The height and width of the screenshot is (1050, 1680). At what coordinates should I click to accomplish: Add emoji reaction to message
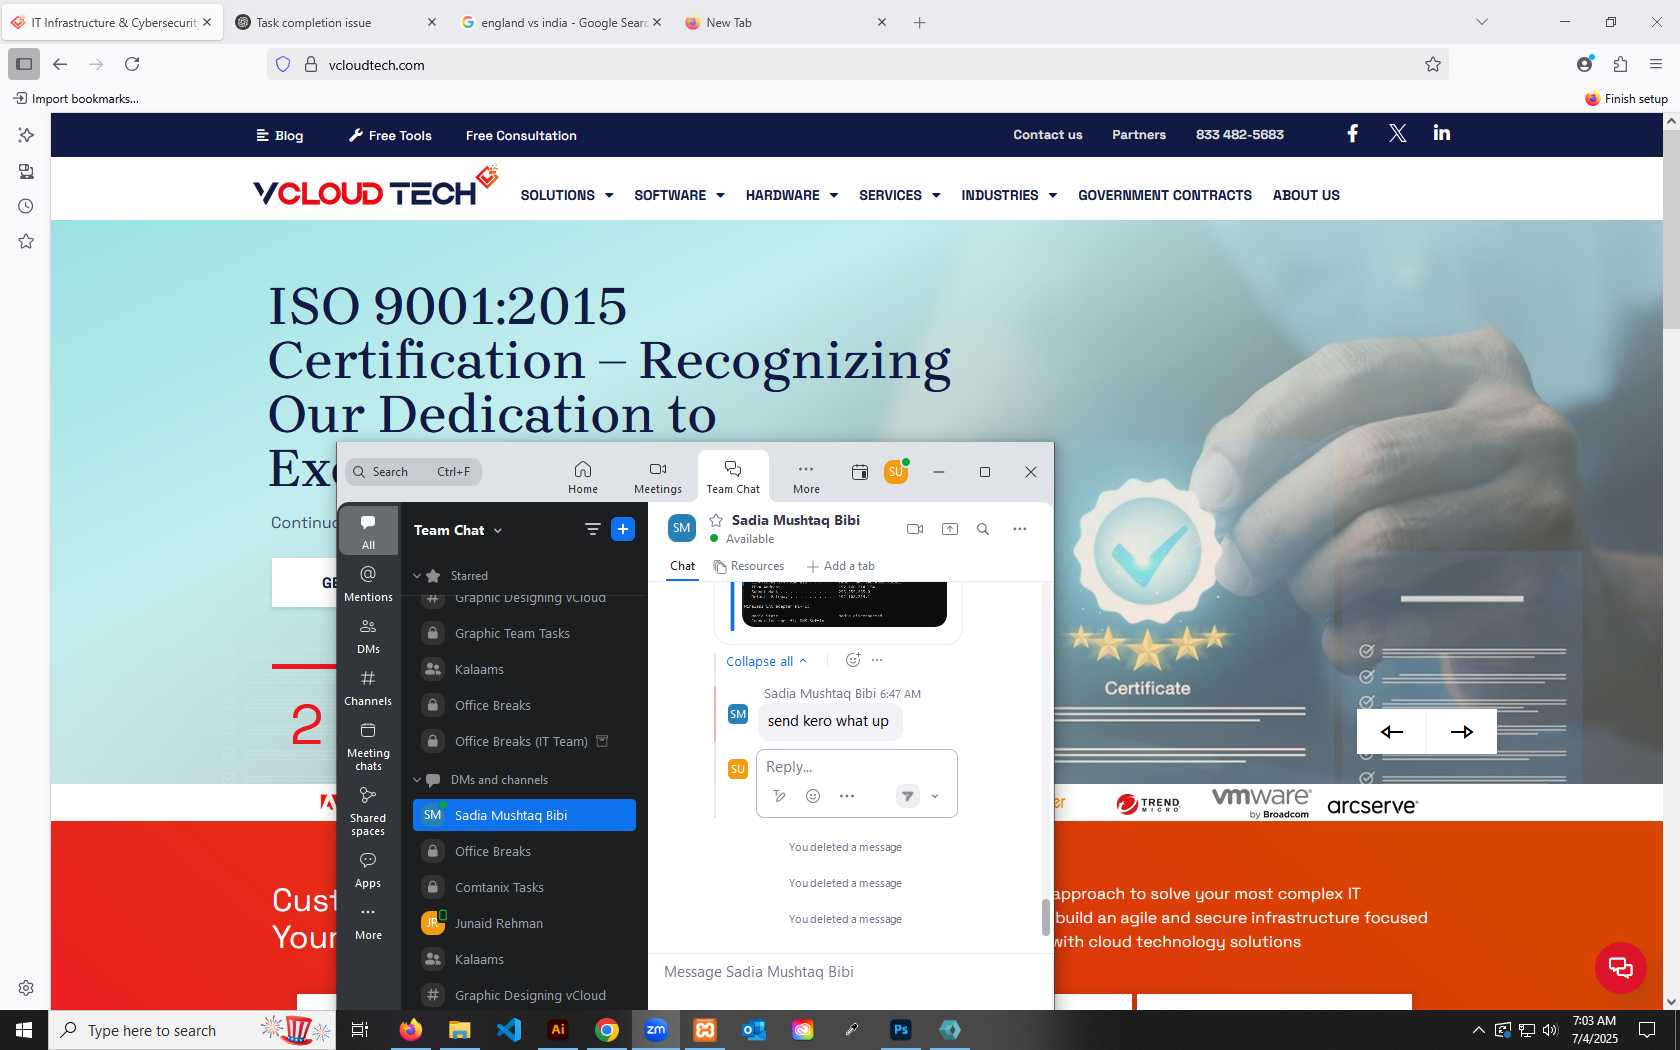[x=853, y=660]
